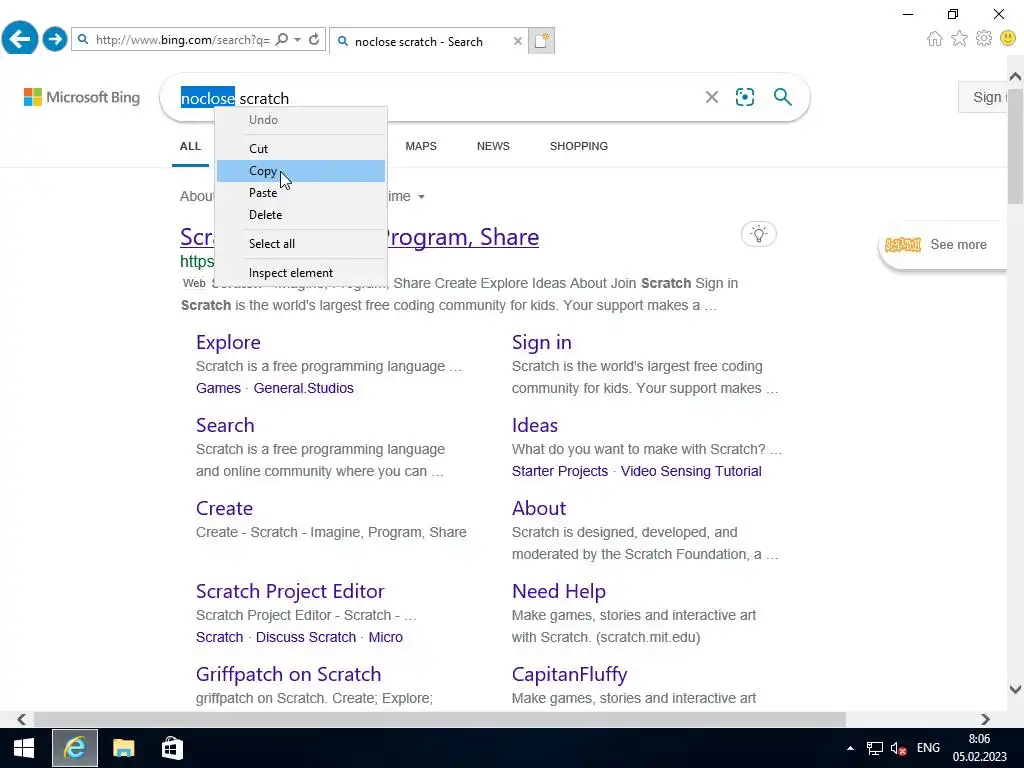The image size is (1024, 768).
Task: Click the Video Sensing Tutorial sub-link
Action: coord(691,472)
